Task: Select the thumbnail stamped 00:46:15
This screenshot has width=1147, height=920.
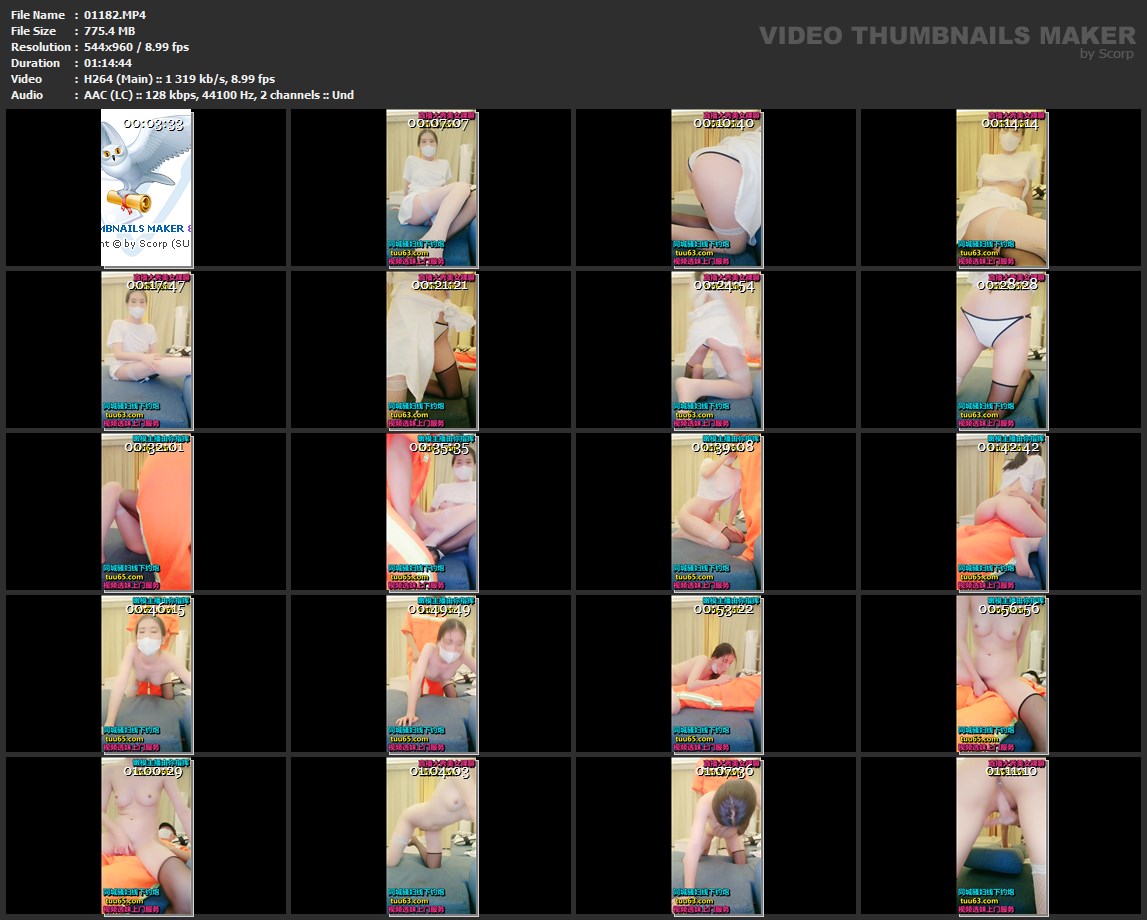Action: (x=146, y=674)
